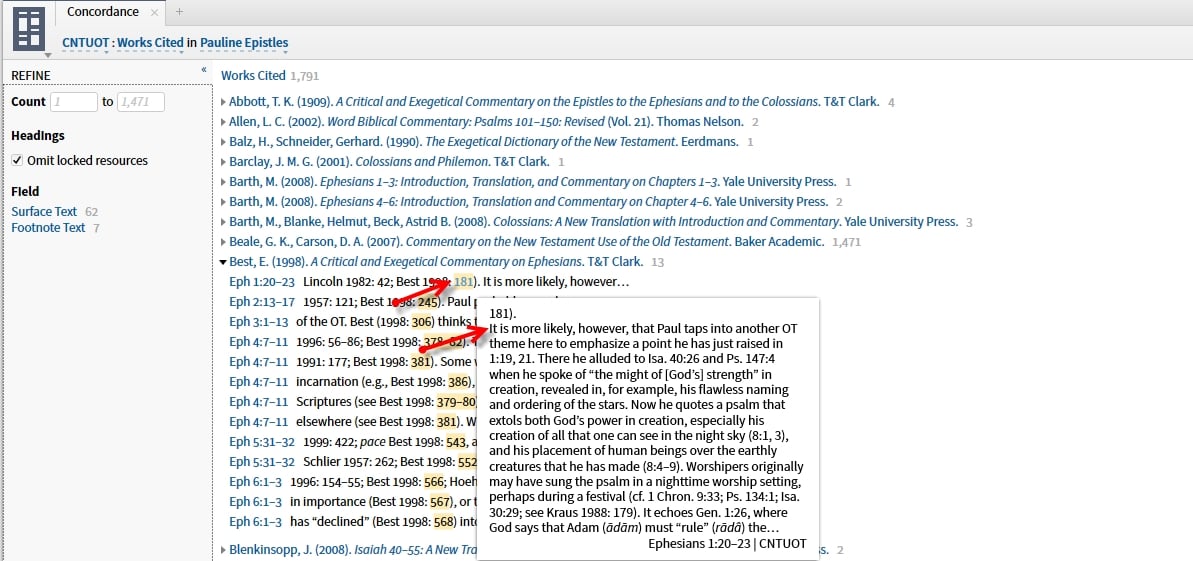Viewport: 1193px width, 561px height.
Task: Click highlighted page 543 in Eph 5:31–32 row
Action: pos(456,442)
